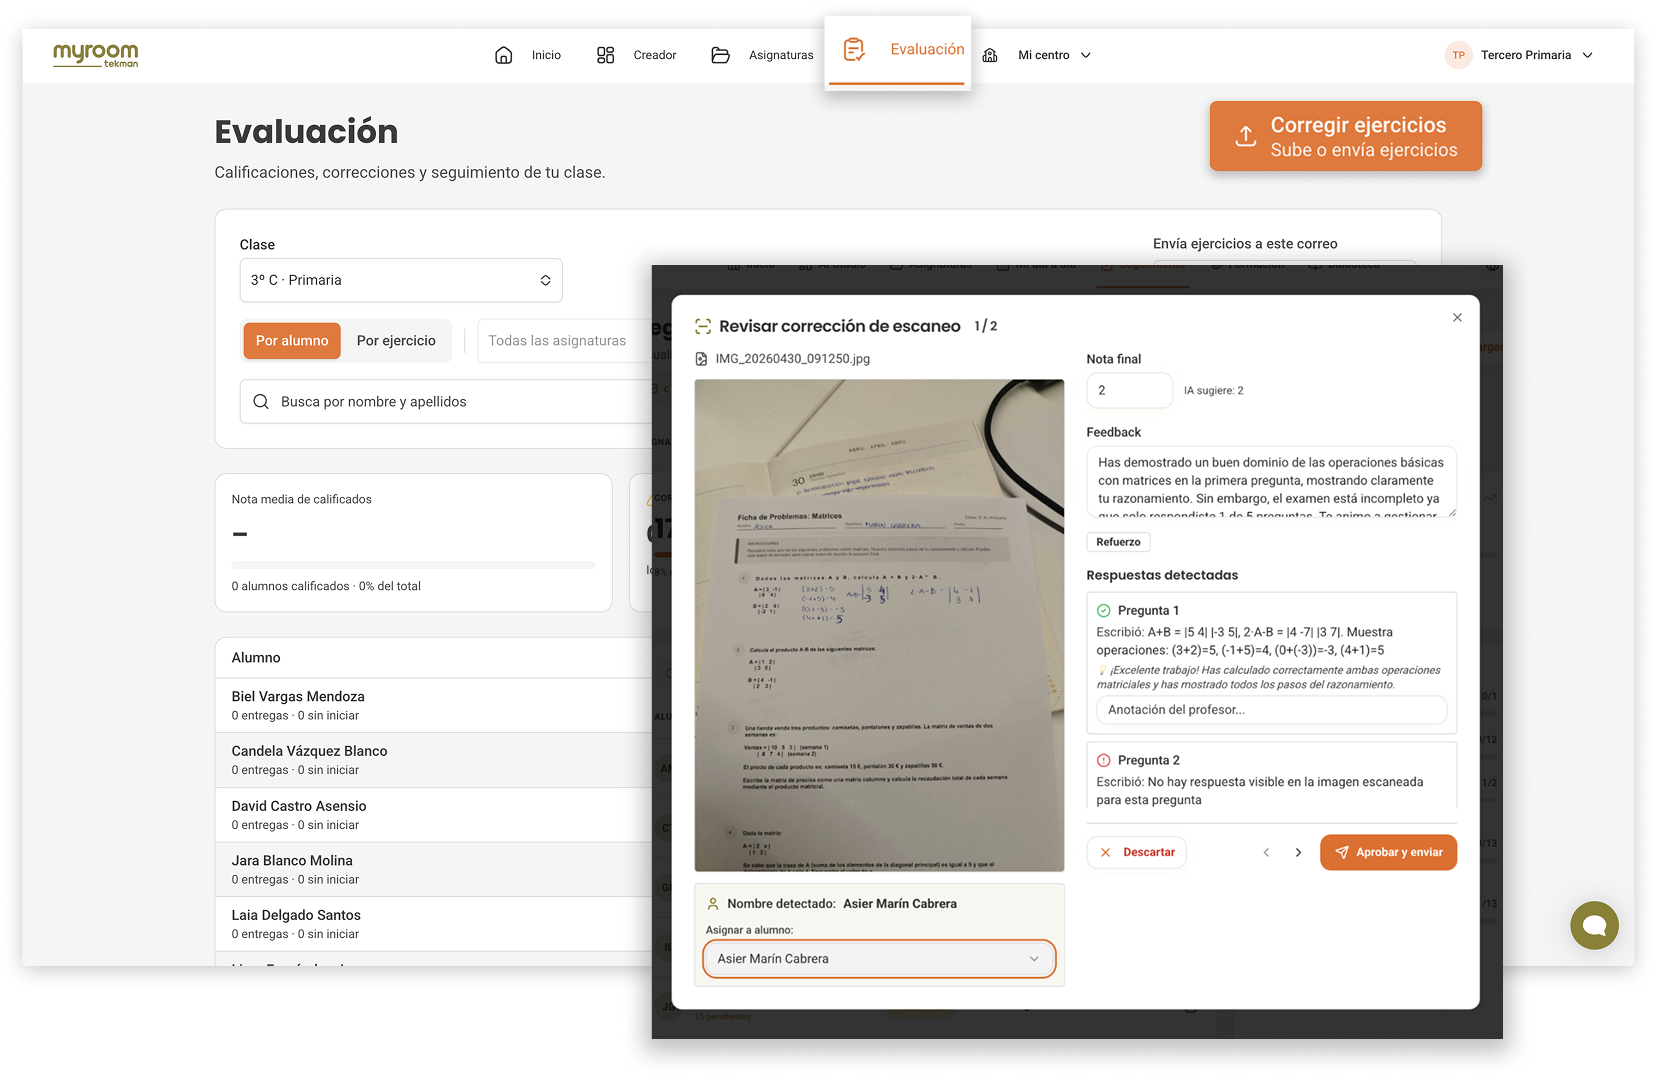Screen dimensions: 1657x1078
Task: Open the Todas las asignaturas dropdown
Action: [565, 341]
